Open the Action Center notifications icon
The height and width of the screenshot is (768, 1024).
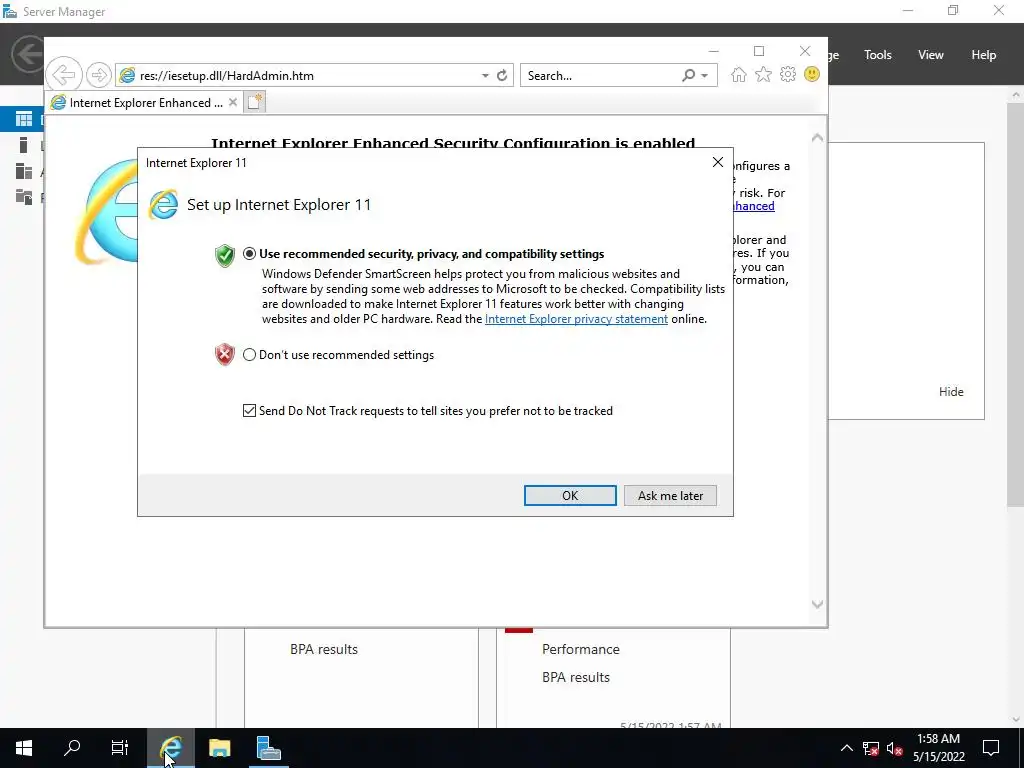click(991, 748)
